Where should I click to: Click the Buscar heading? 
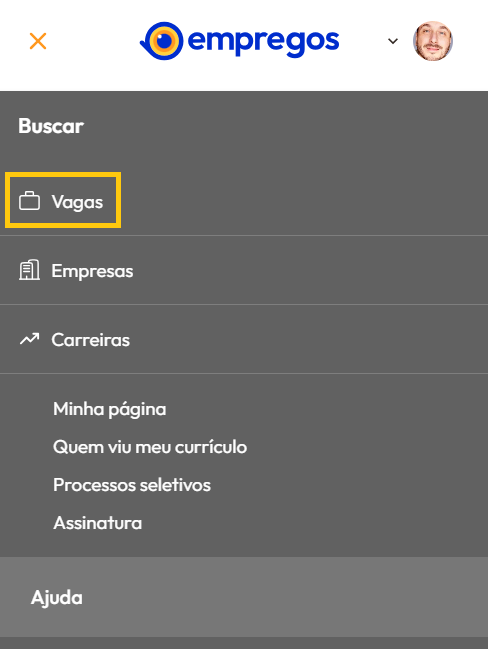pyautogui.click(x=51, y=126)
